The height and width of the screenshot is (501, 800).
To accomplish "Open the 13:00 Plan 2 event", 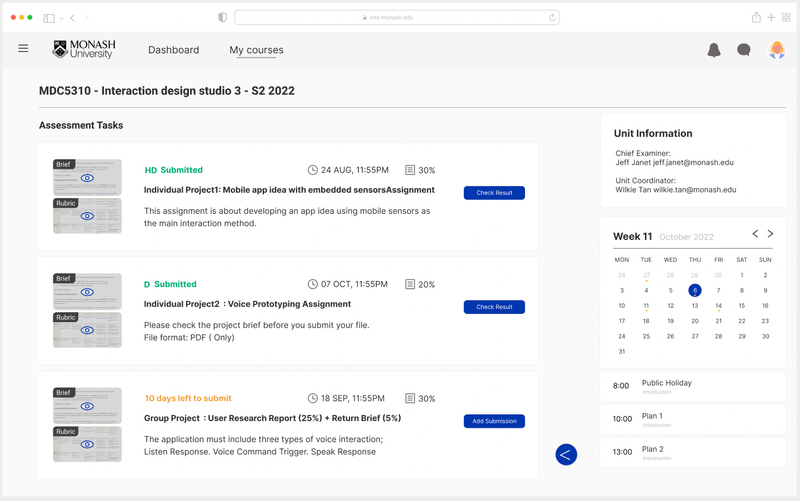I will tap(693, 453).
